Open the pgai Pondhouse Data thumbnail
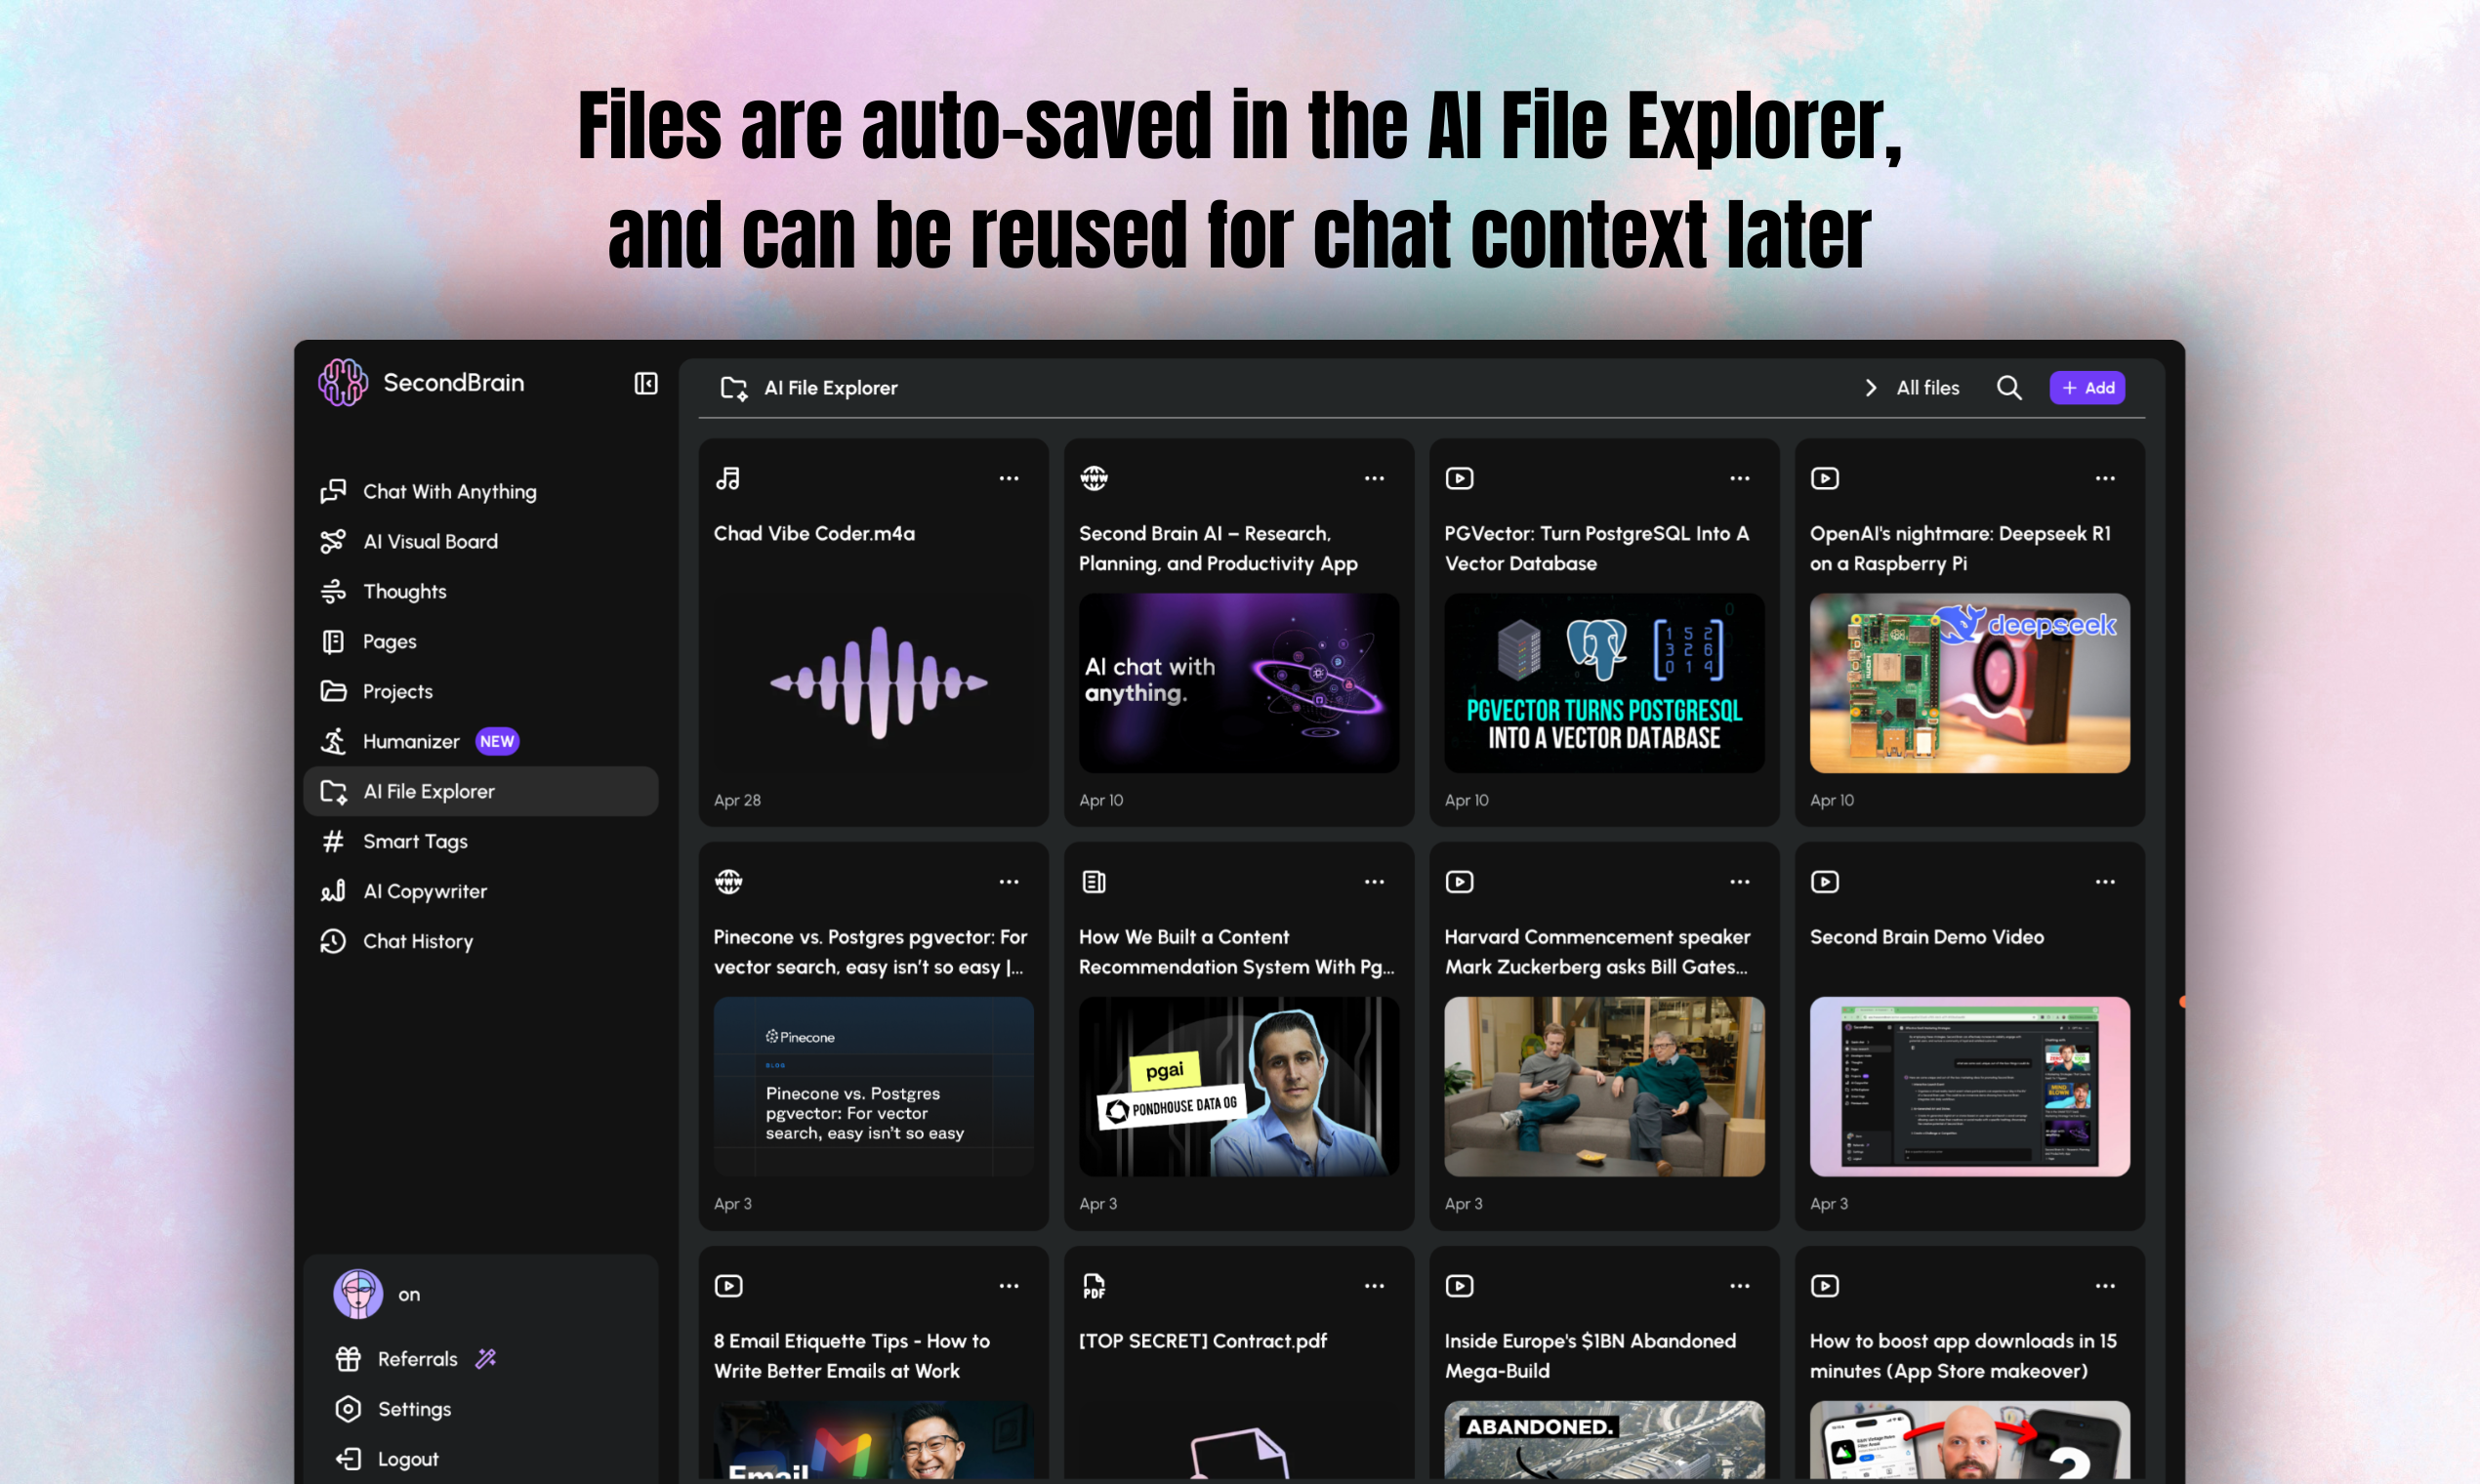Viewport: 2480px width, 1484px height. pos(1238,1086)
